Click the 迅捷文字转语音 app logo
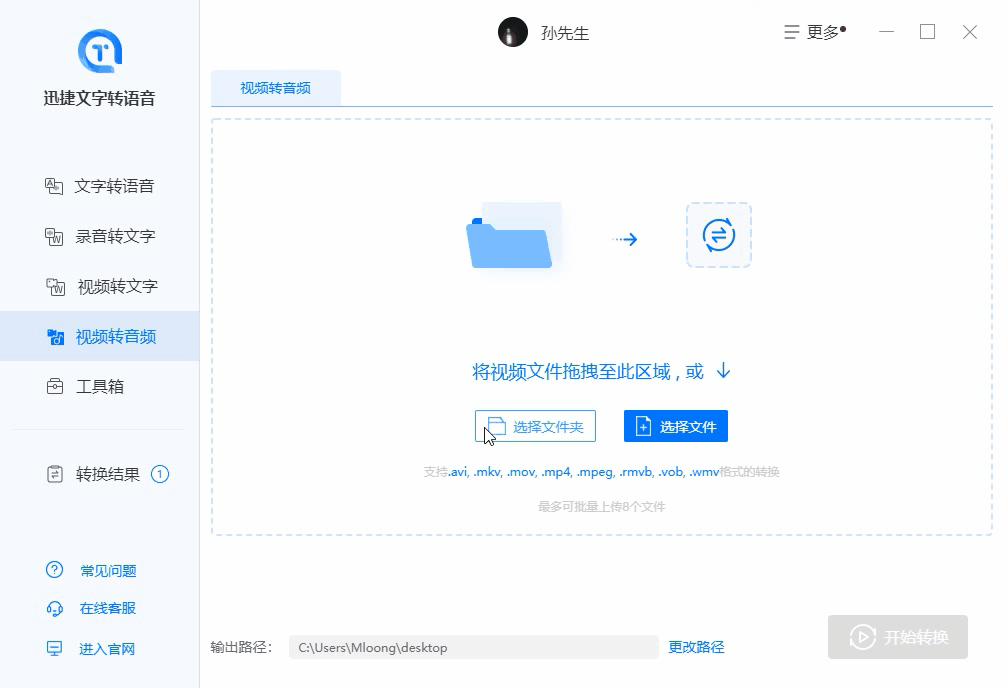Image resolution: width=1008 pixels, height=688 pixels. [100, 51]
